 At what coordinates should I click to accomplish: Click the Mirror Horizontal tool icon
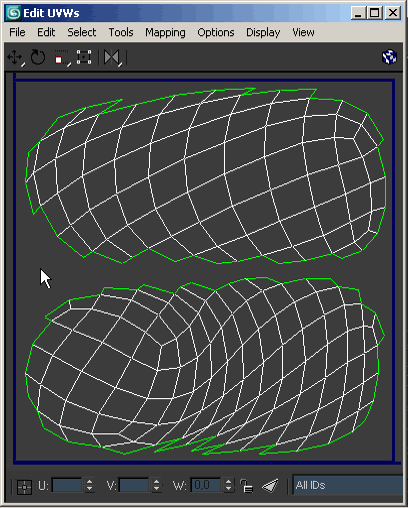coord(111,57)
